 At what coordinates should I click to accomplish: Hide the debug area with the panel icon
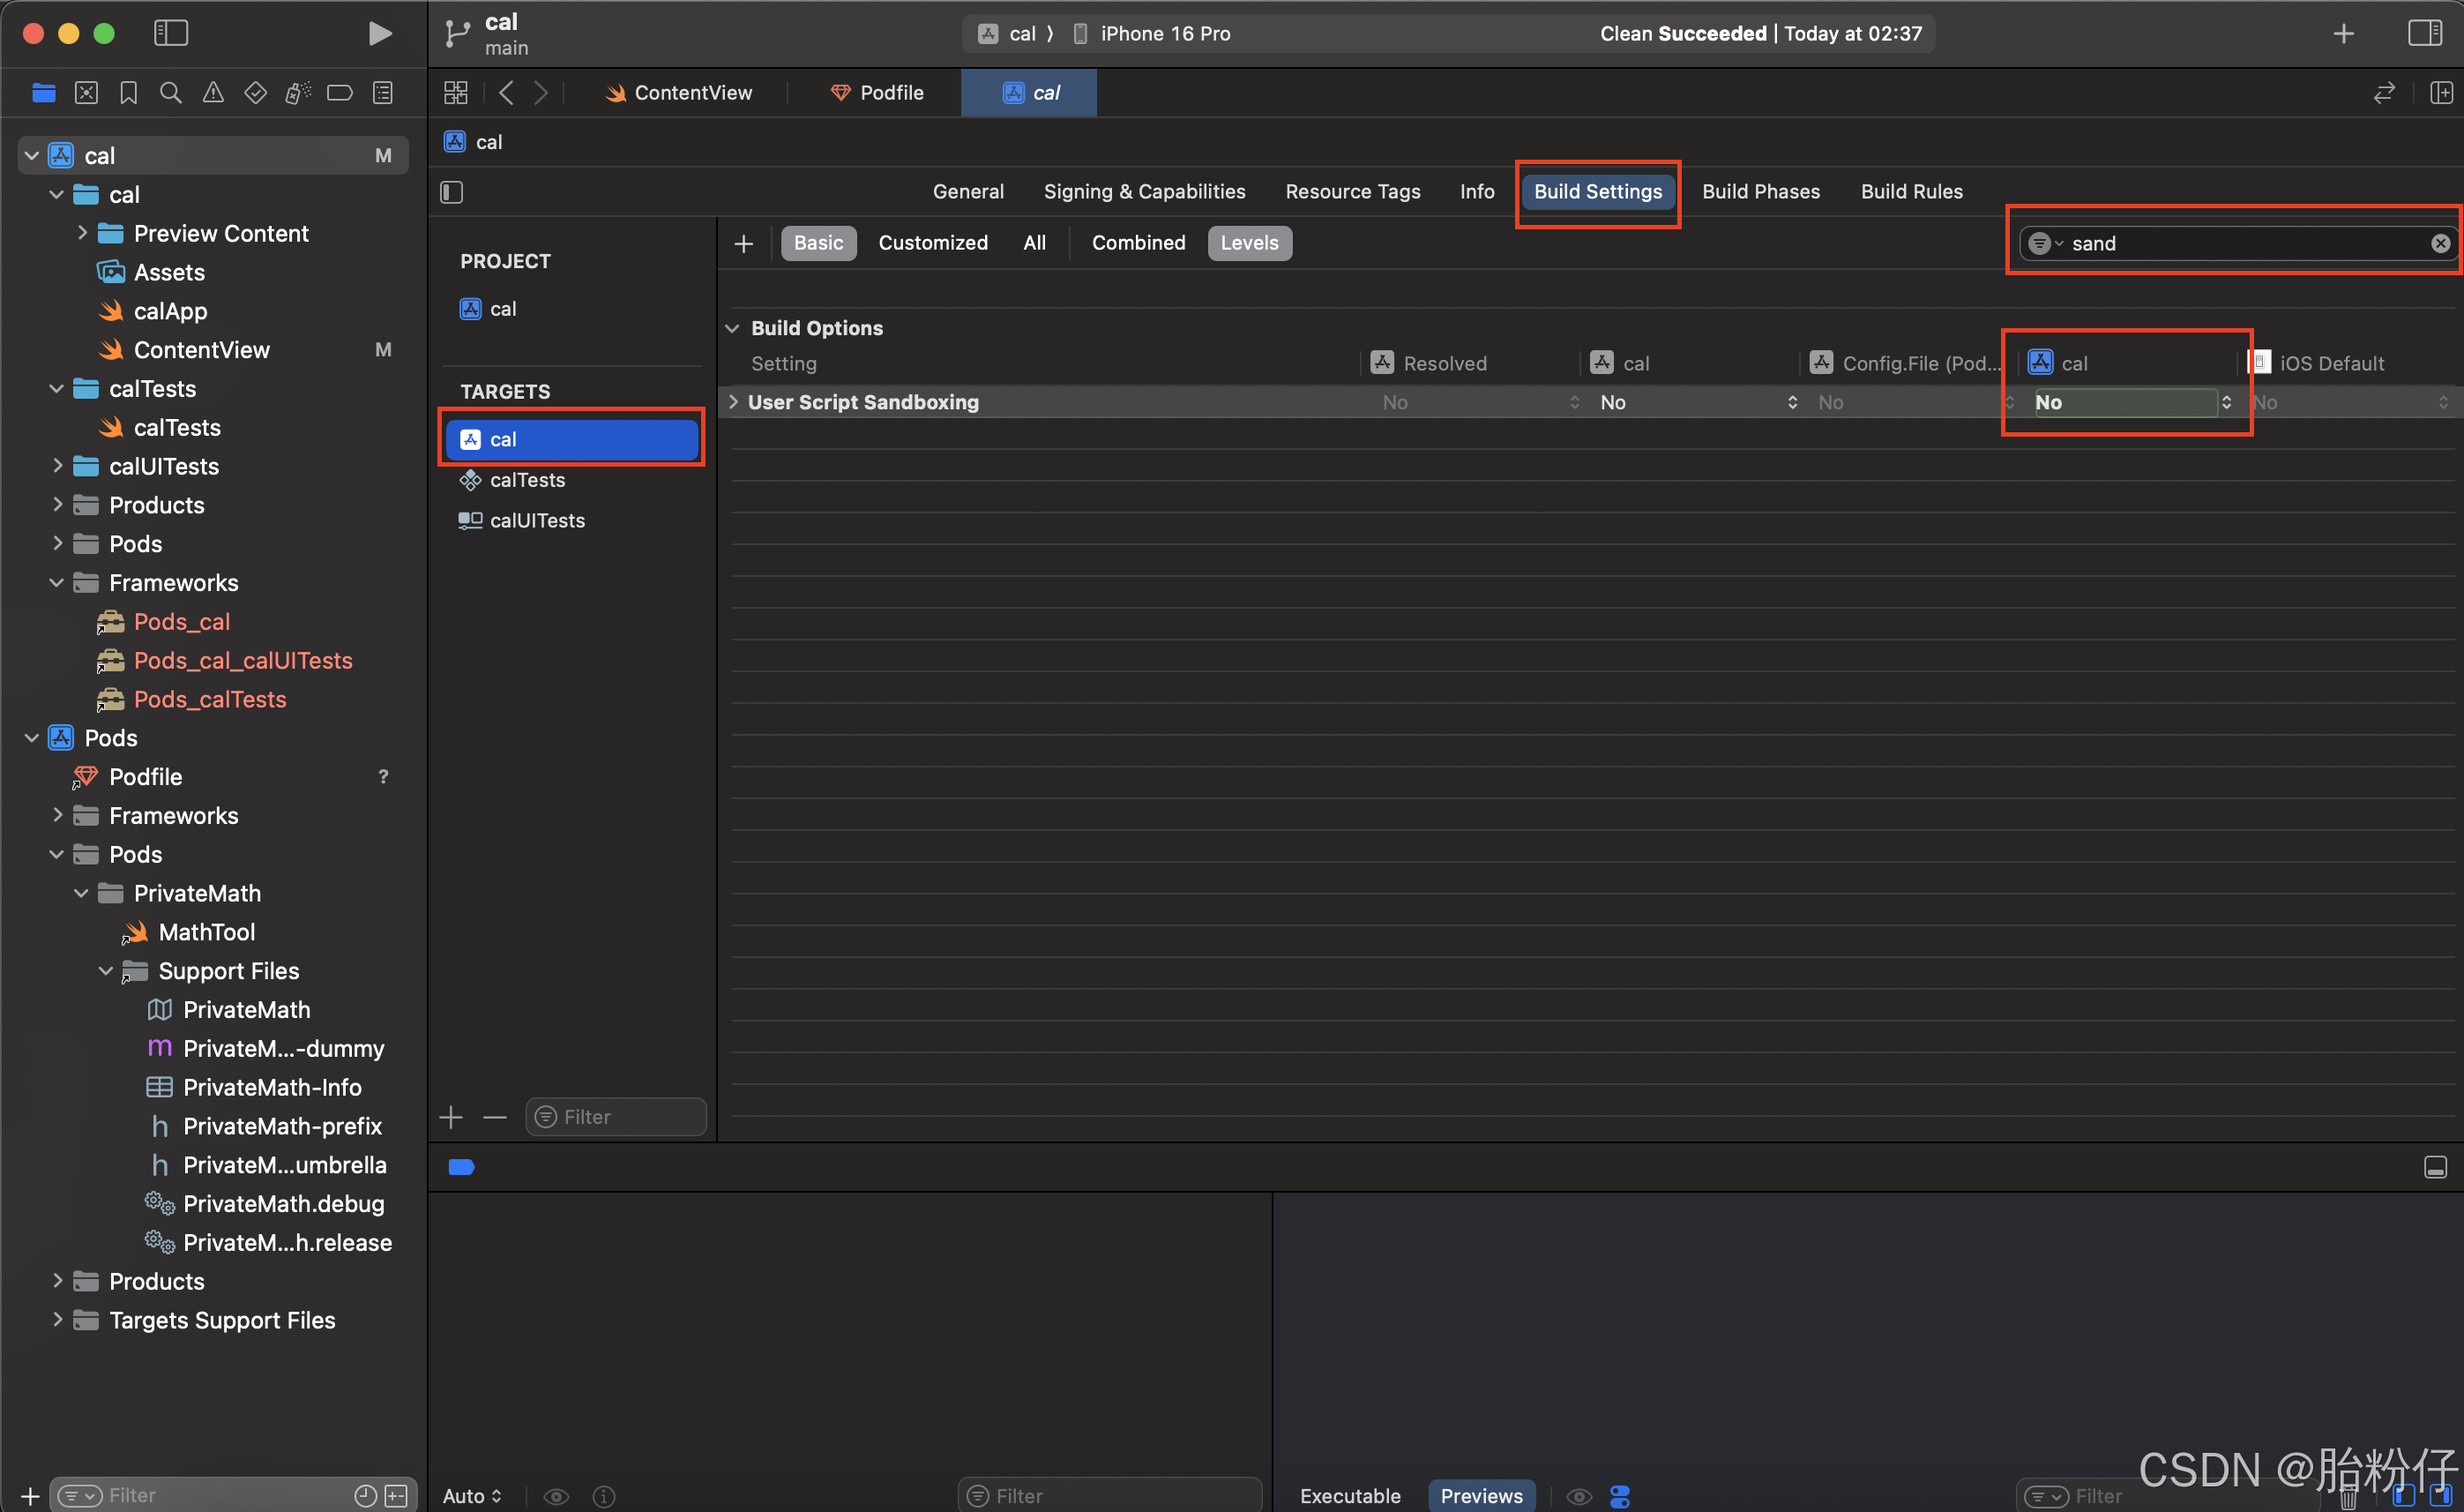coord(2435,1167)
